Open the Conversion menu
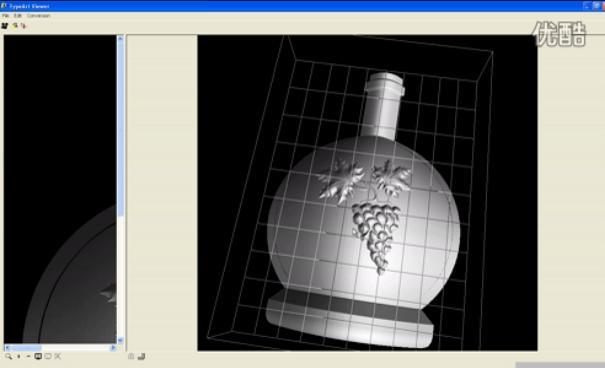This screenshot has height=368, width=605. tap(39, 16)
